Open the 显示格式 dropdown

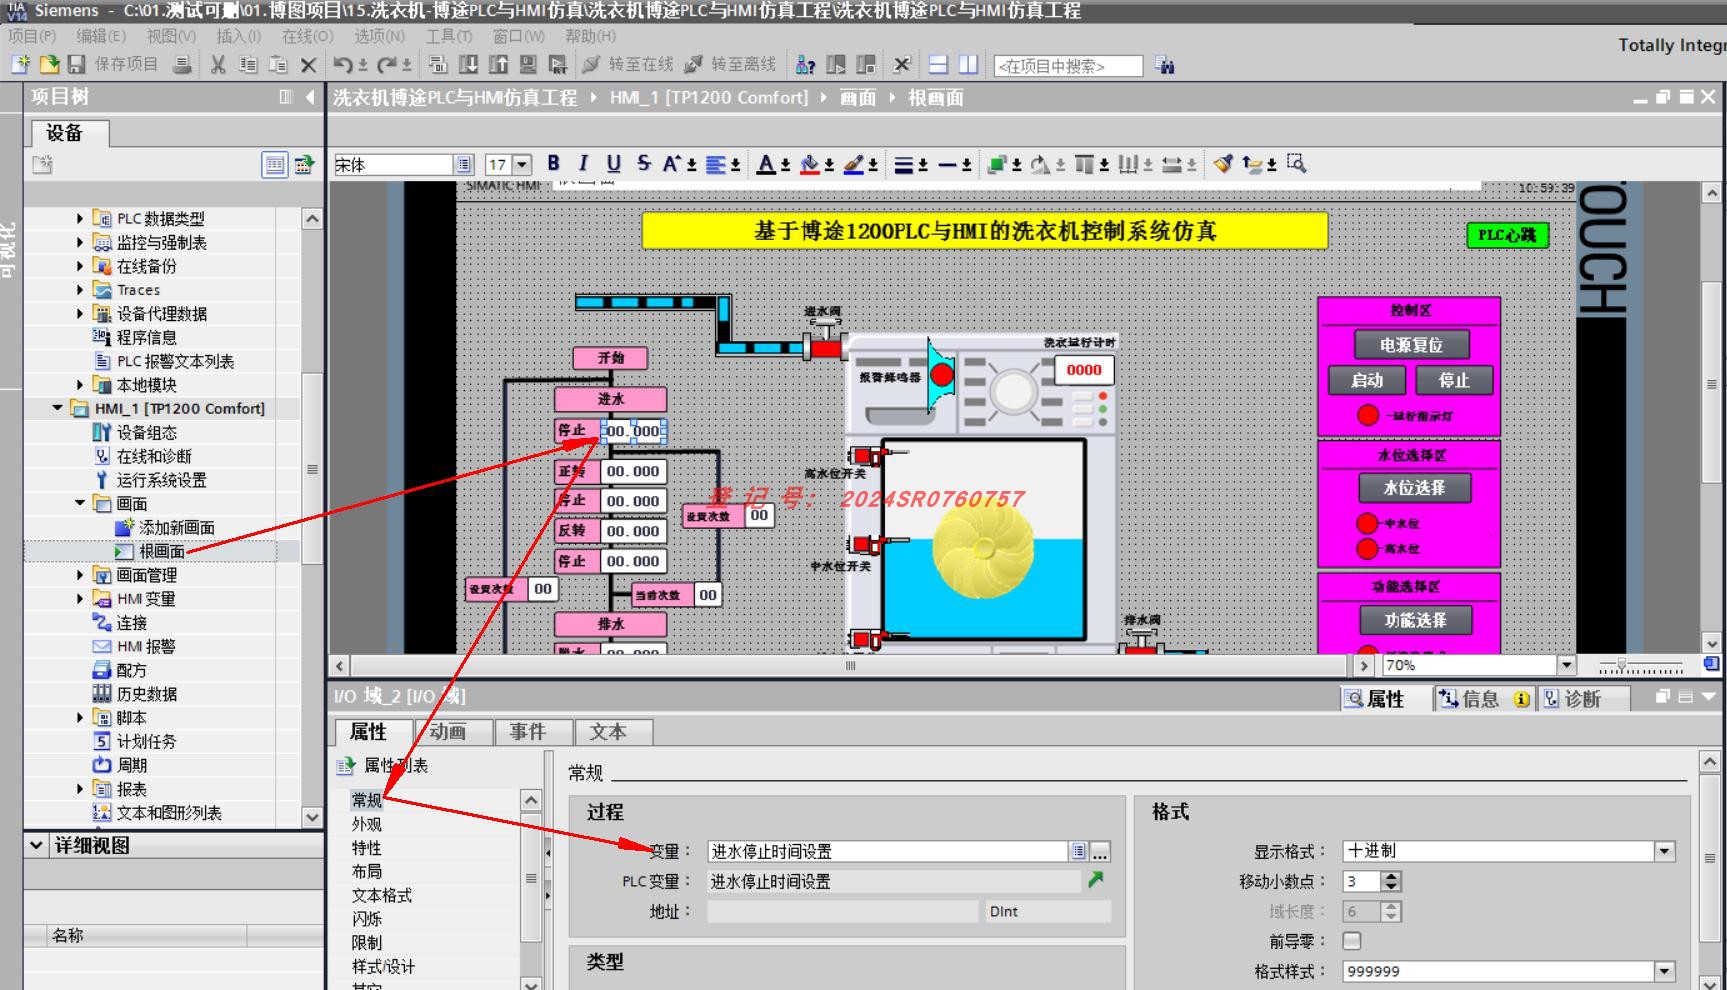click(1664, 851)
